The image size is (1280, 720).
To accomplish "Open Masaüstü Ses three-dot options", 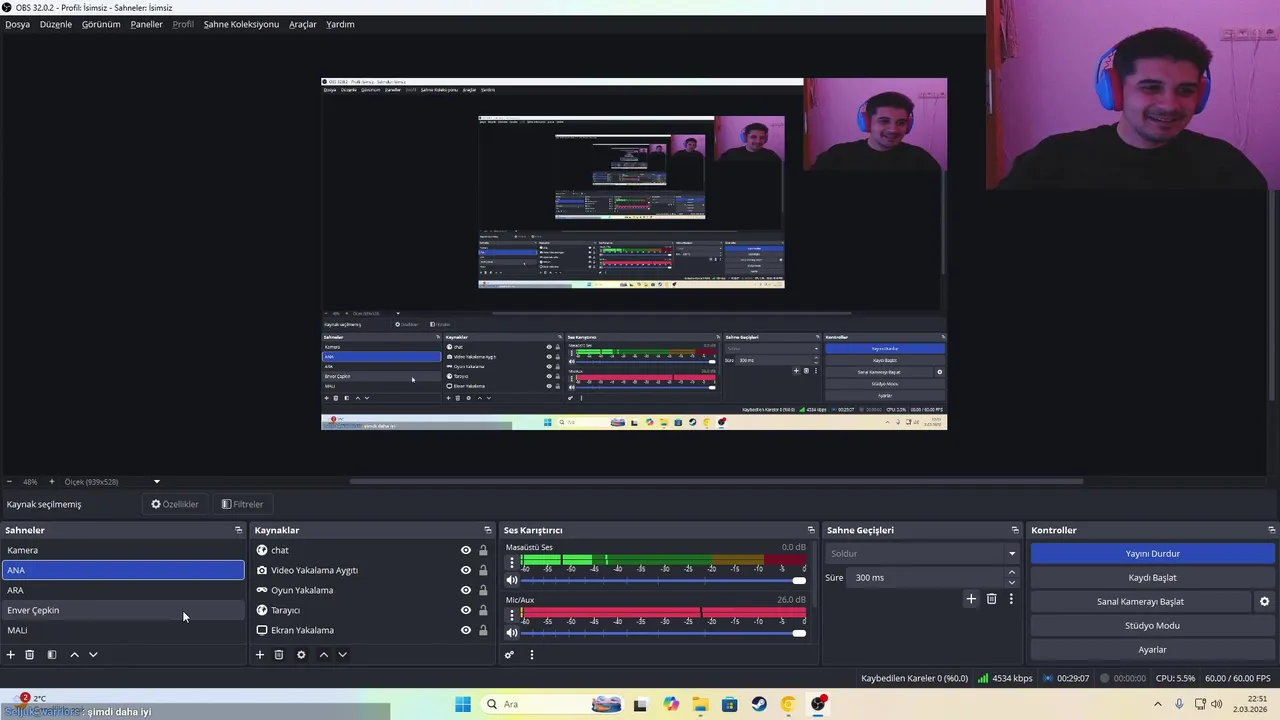I will point(512,563).
